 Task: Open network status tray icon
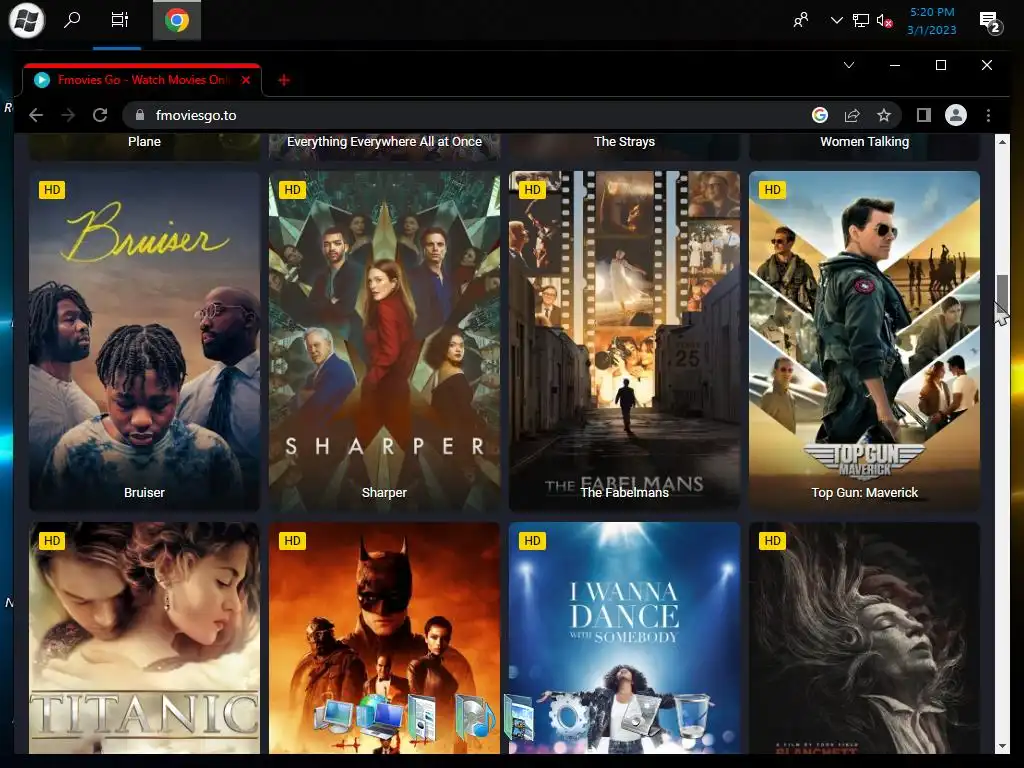coord(861,20)
